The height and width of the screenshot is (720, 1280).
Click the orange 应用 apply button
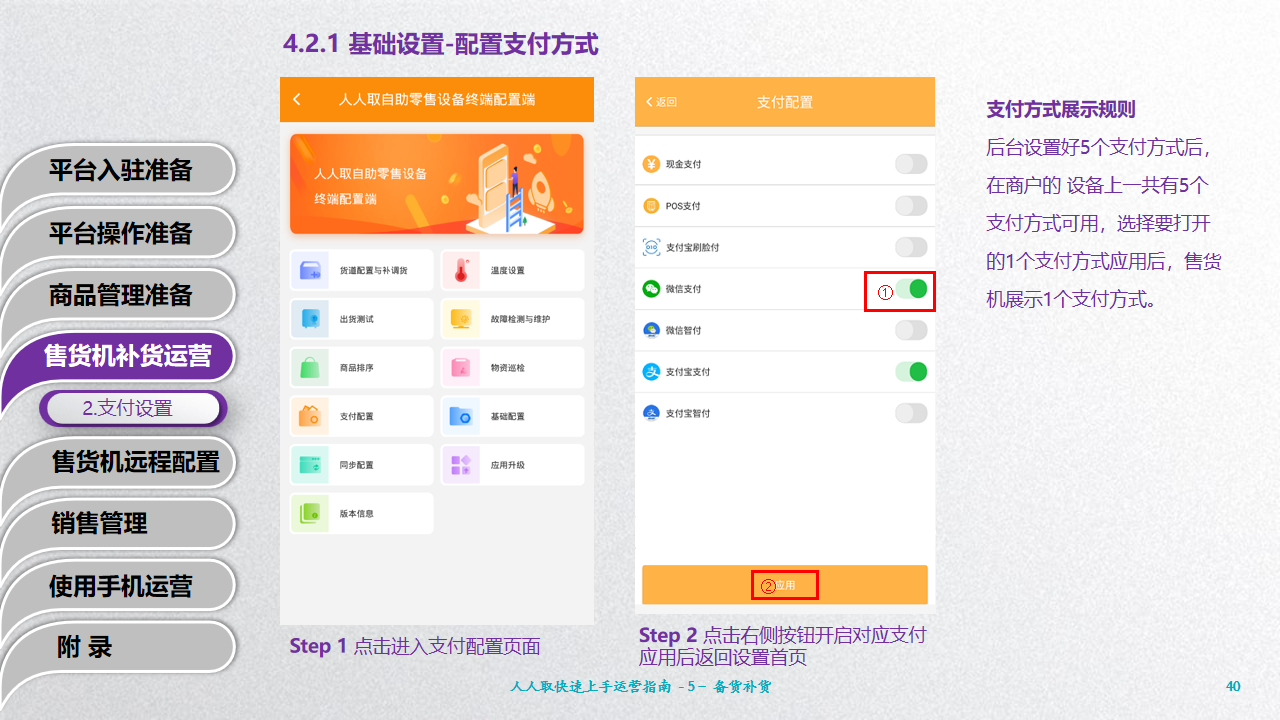pos(785,585)
